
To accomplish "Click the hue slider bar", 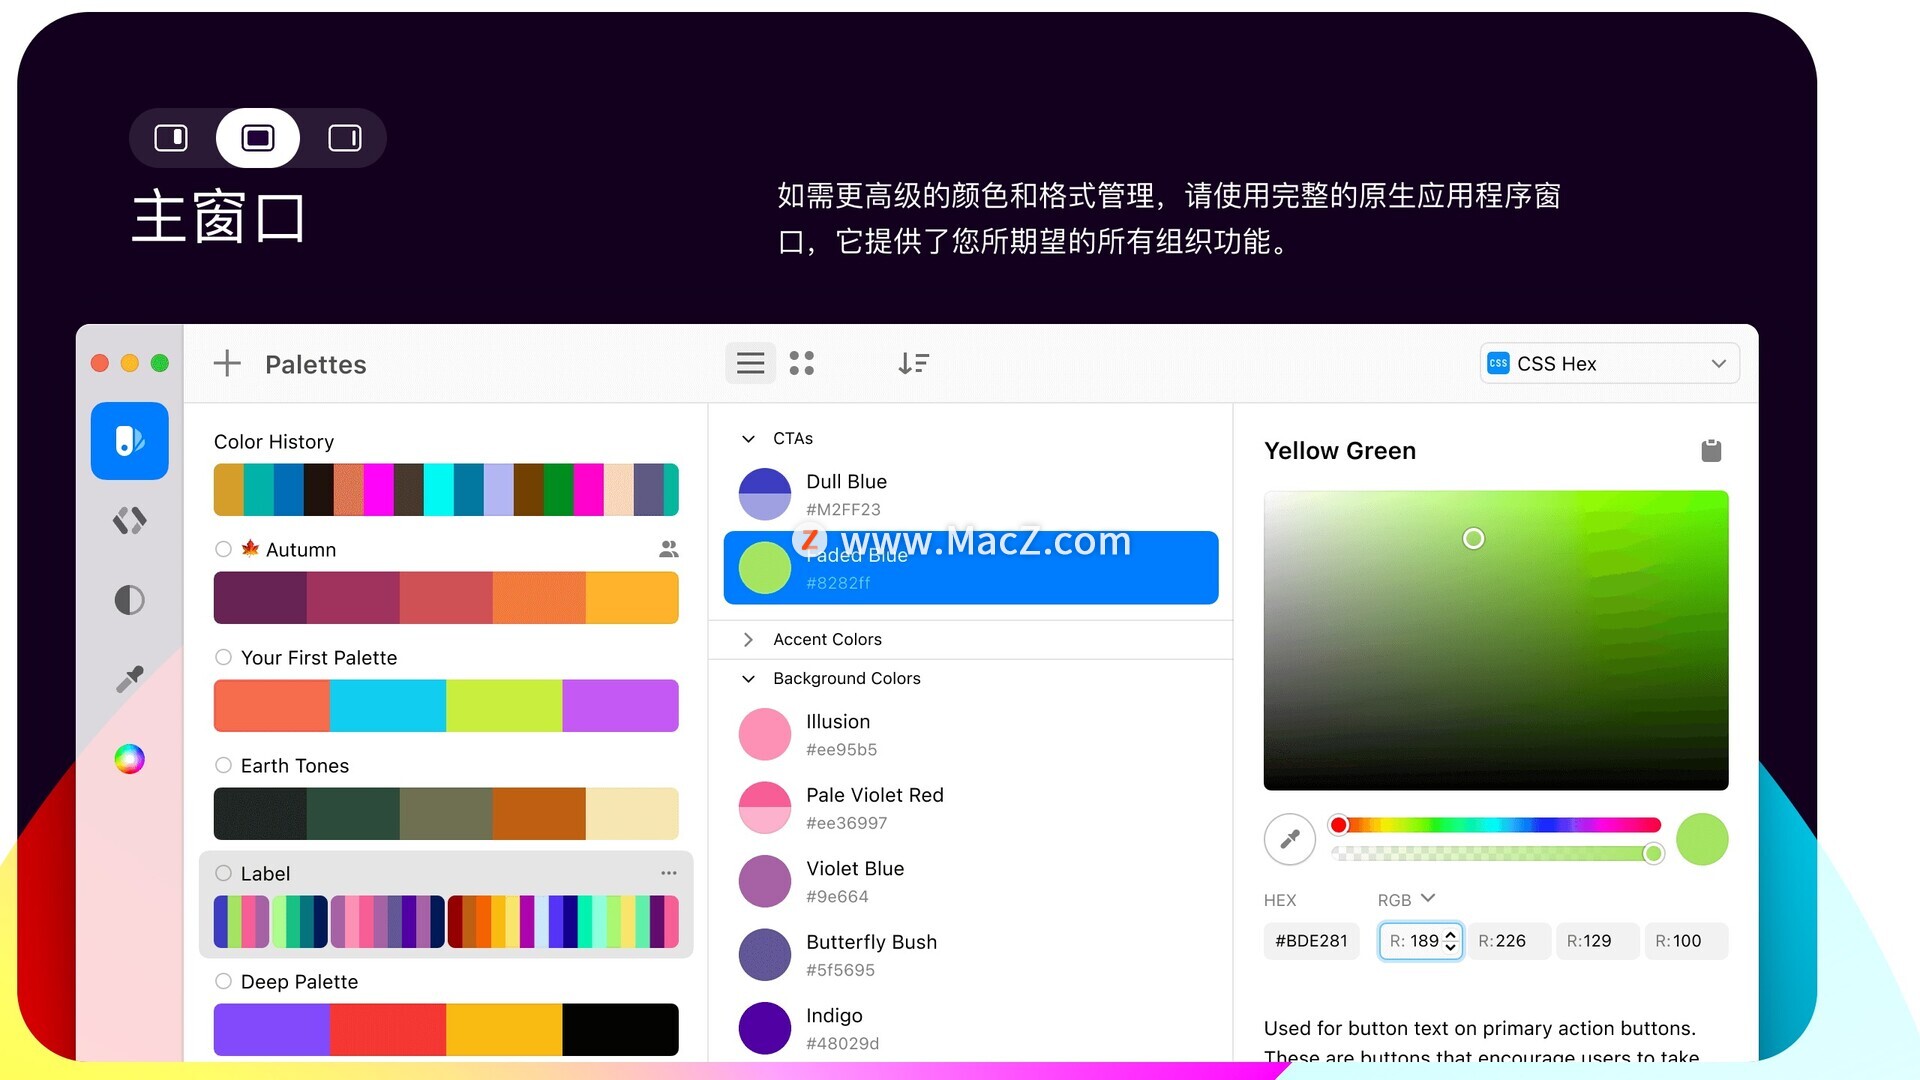I will [1494, 825].
